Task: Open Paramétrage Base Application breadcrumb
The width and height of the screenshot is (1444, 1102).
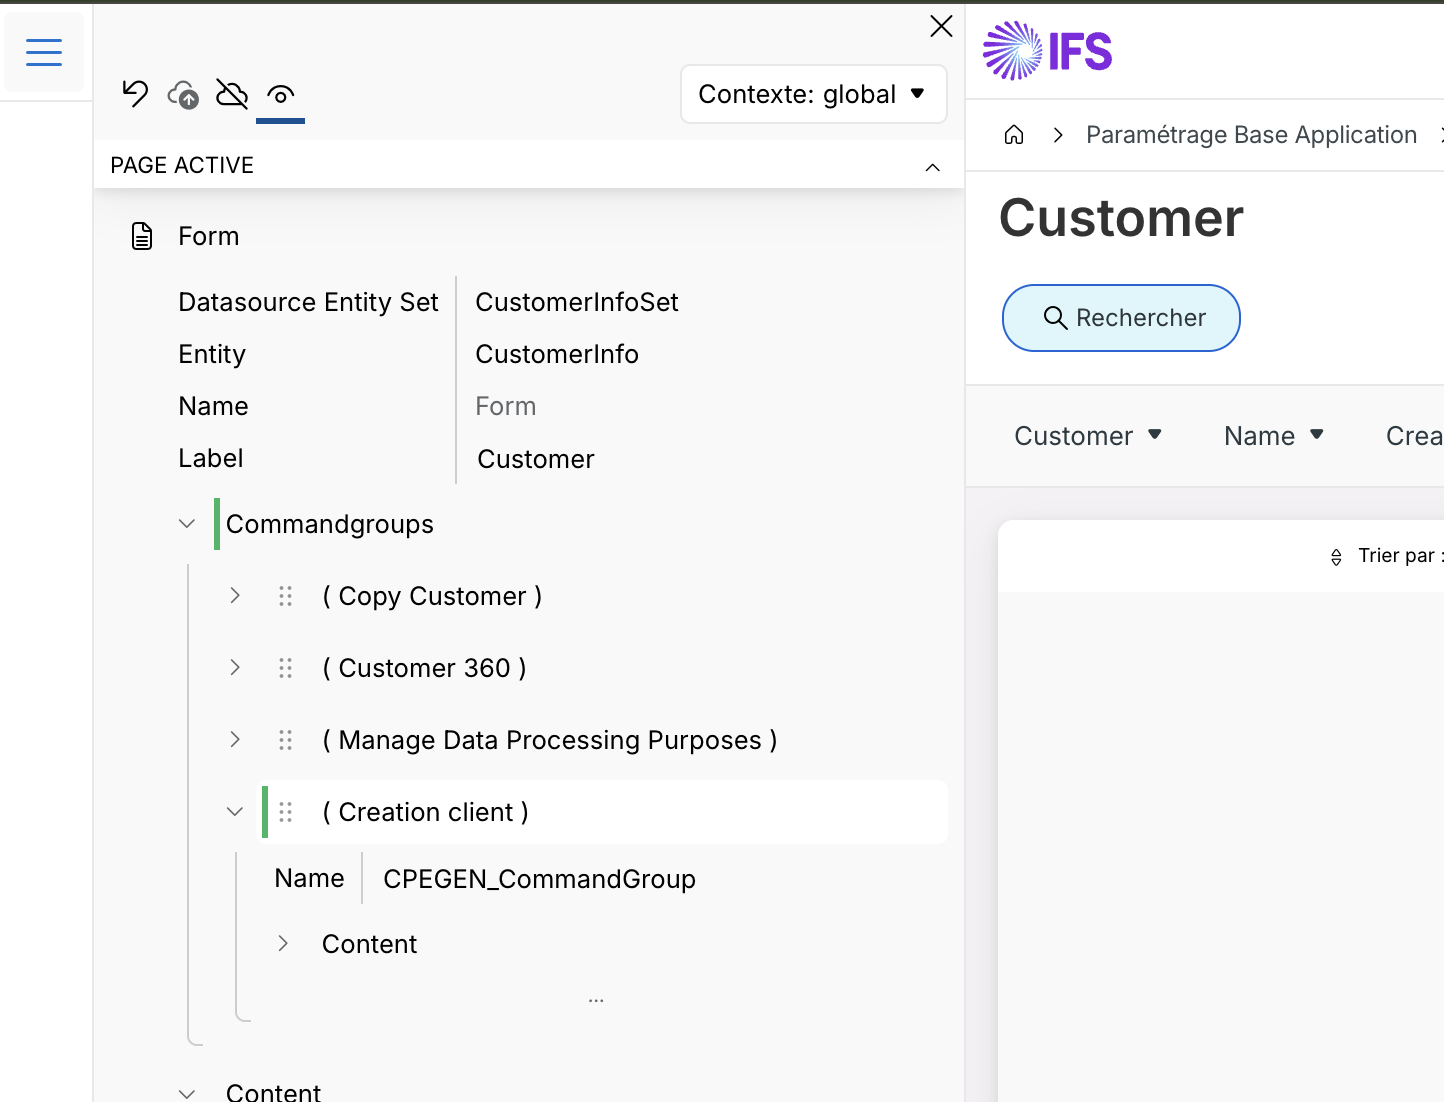Action: coord(1251,135)
